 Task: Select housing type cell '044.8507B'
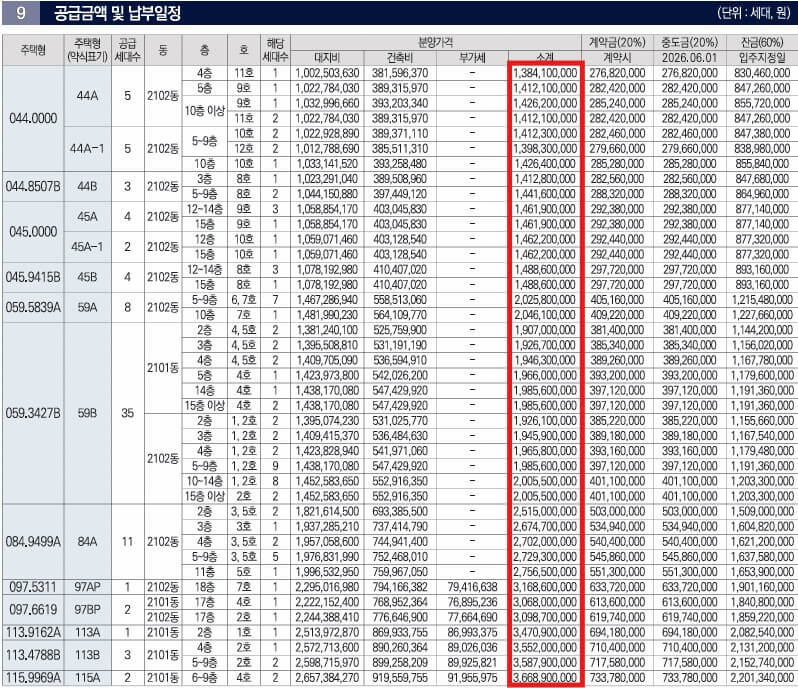[33, 186]
